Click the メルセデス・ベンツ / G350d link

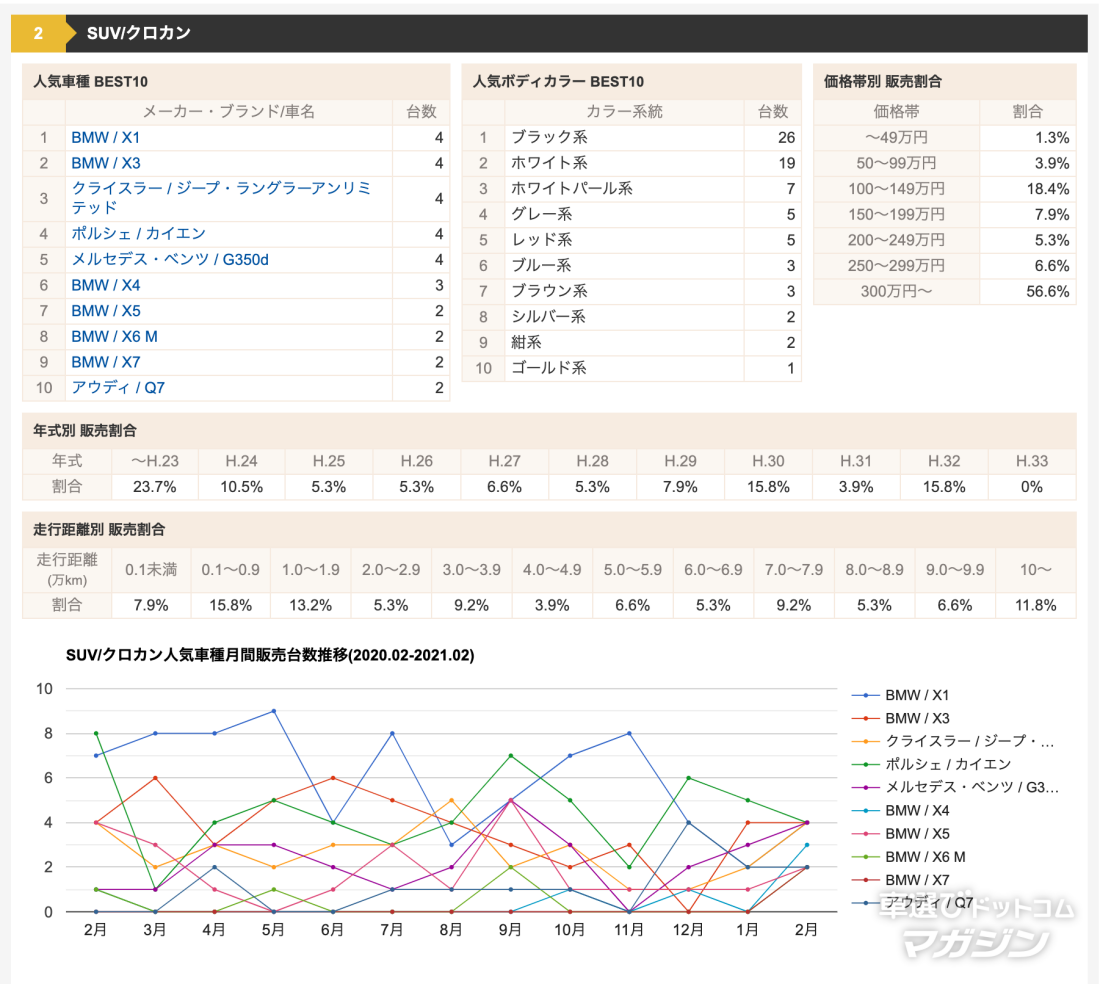coord(170,260)
